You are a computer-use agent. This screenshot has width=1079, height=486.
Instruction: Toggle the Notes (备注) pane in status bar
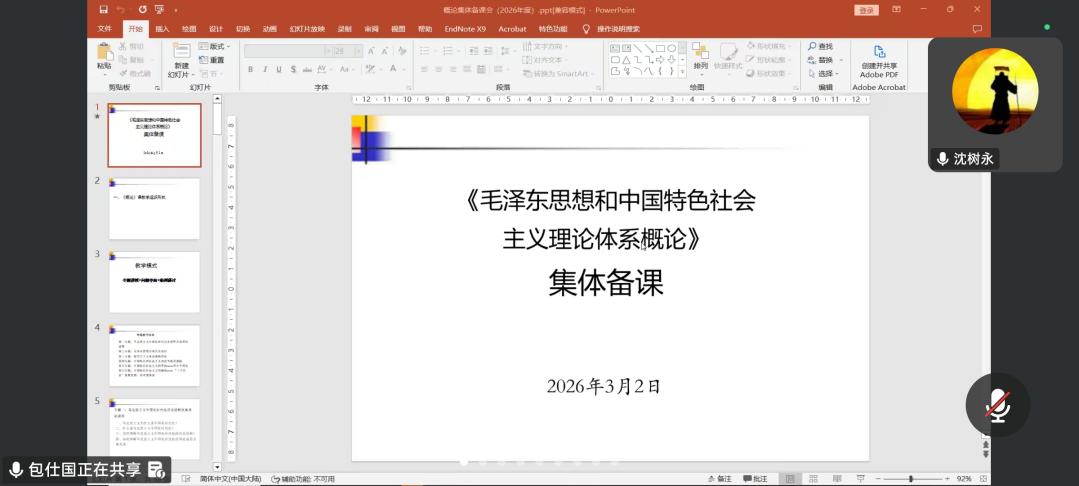(x=720, y=479)
